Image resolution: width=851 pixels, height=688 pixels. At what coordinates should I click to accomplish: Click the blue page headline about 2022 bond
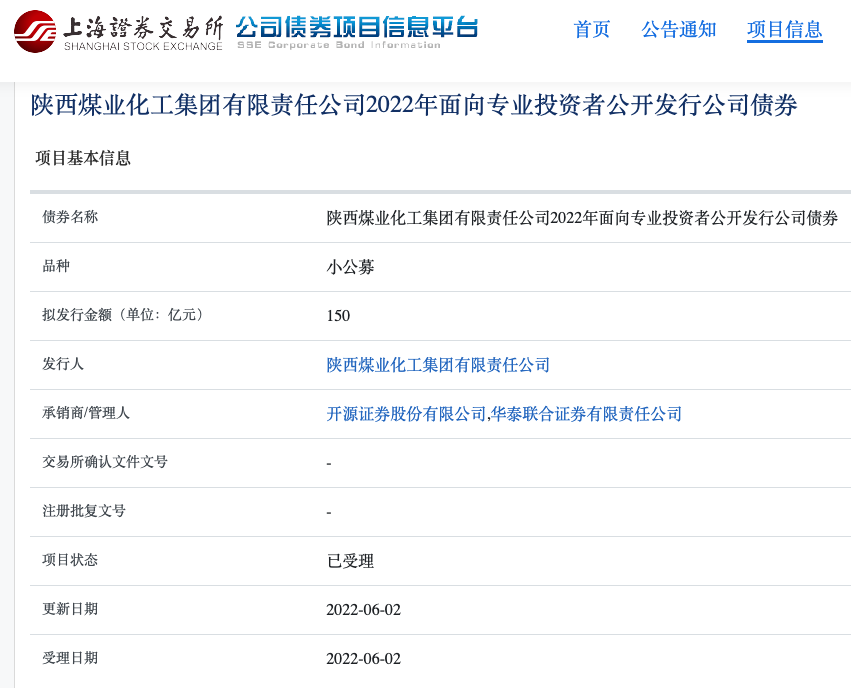[x=414, y=105]
